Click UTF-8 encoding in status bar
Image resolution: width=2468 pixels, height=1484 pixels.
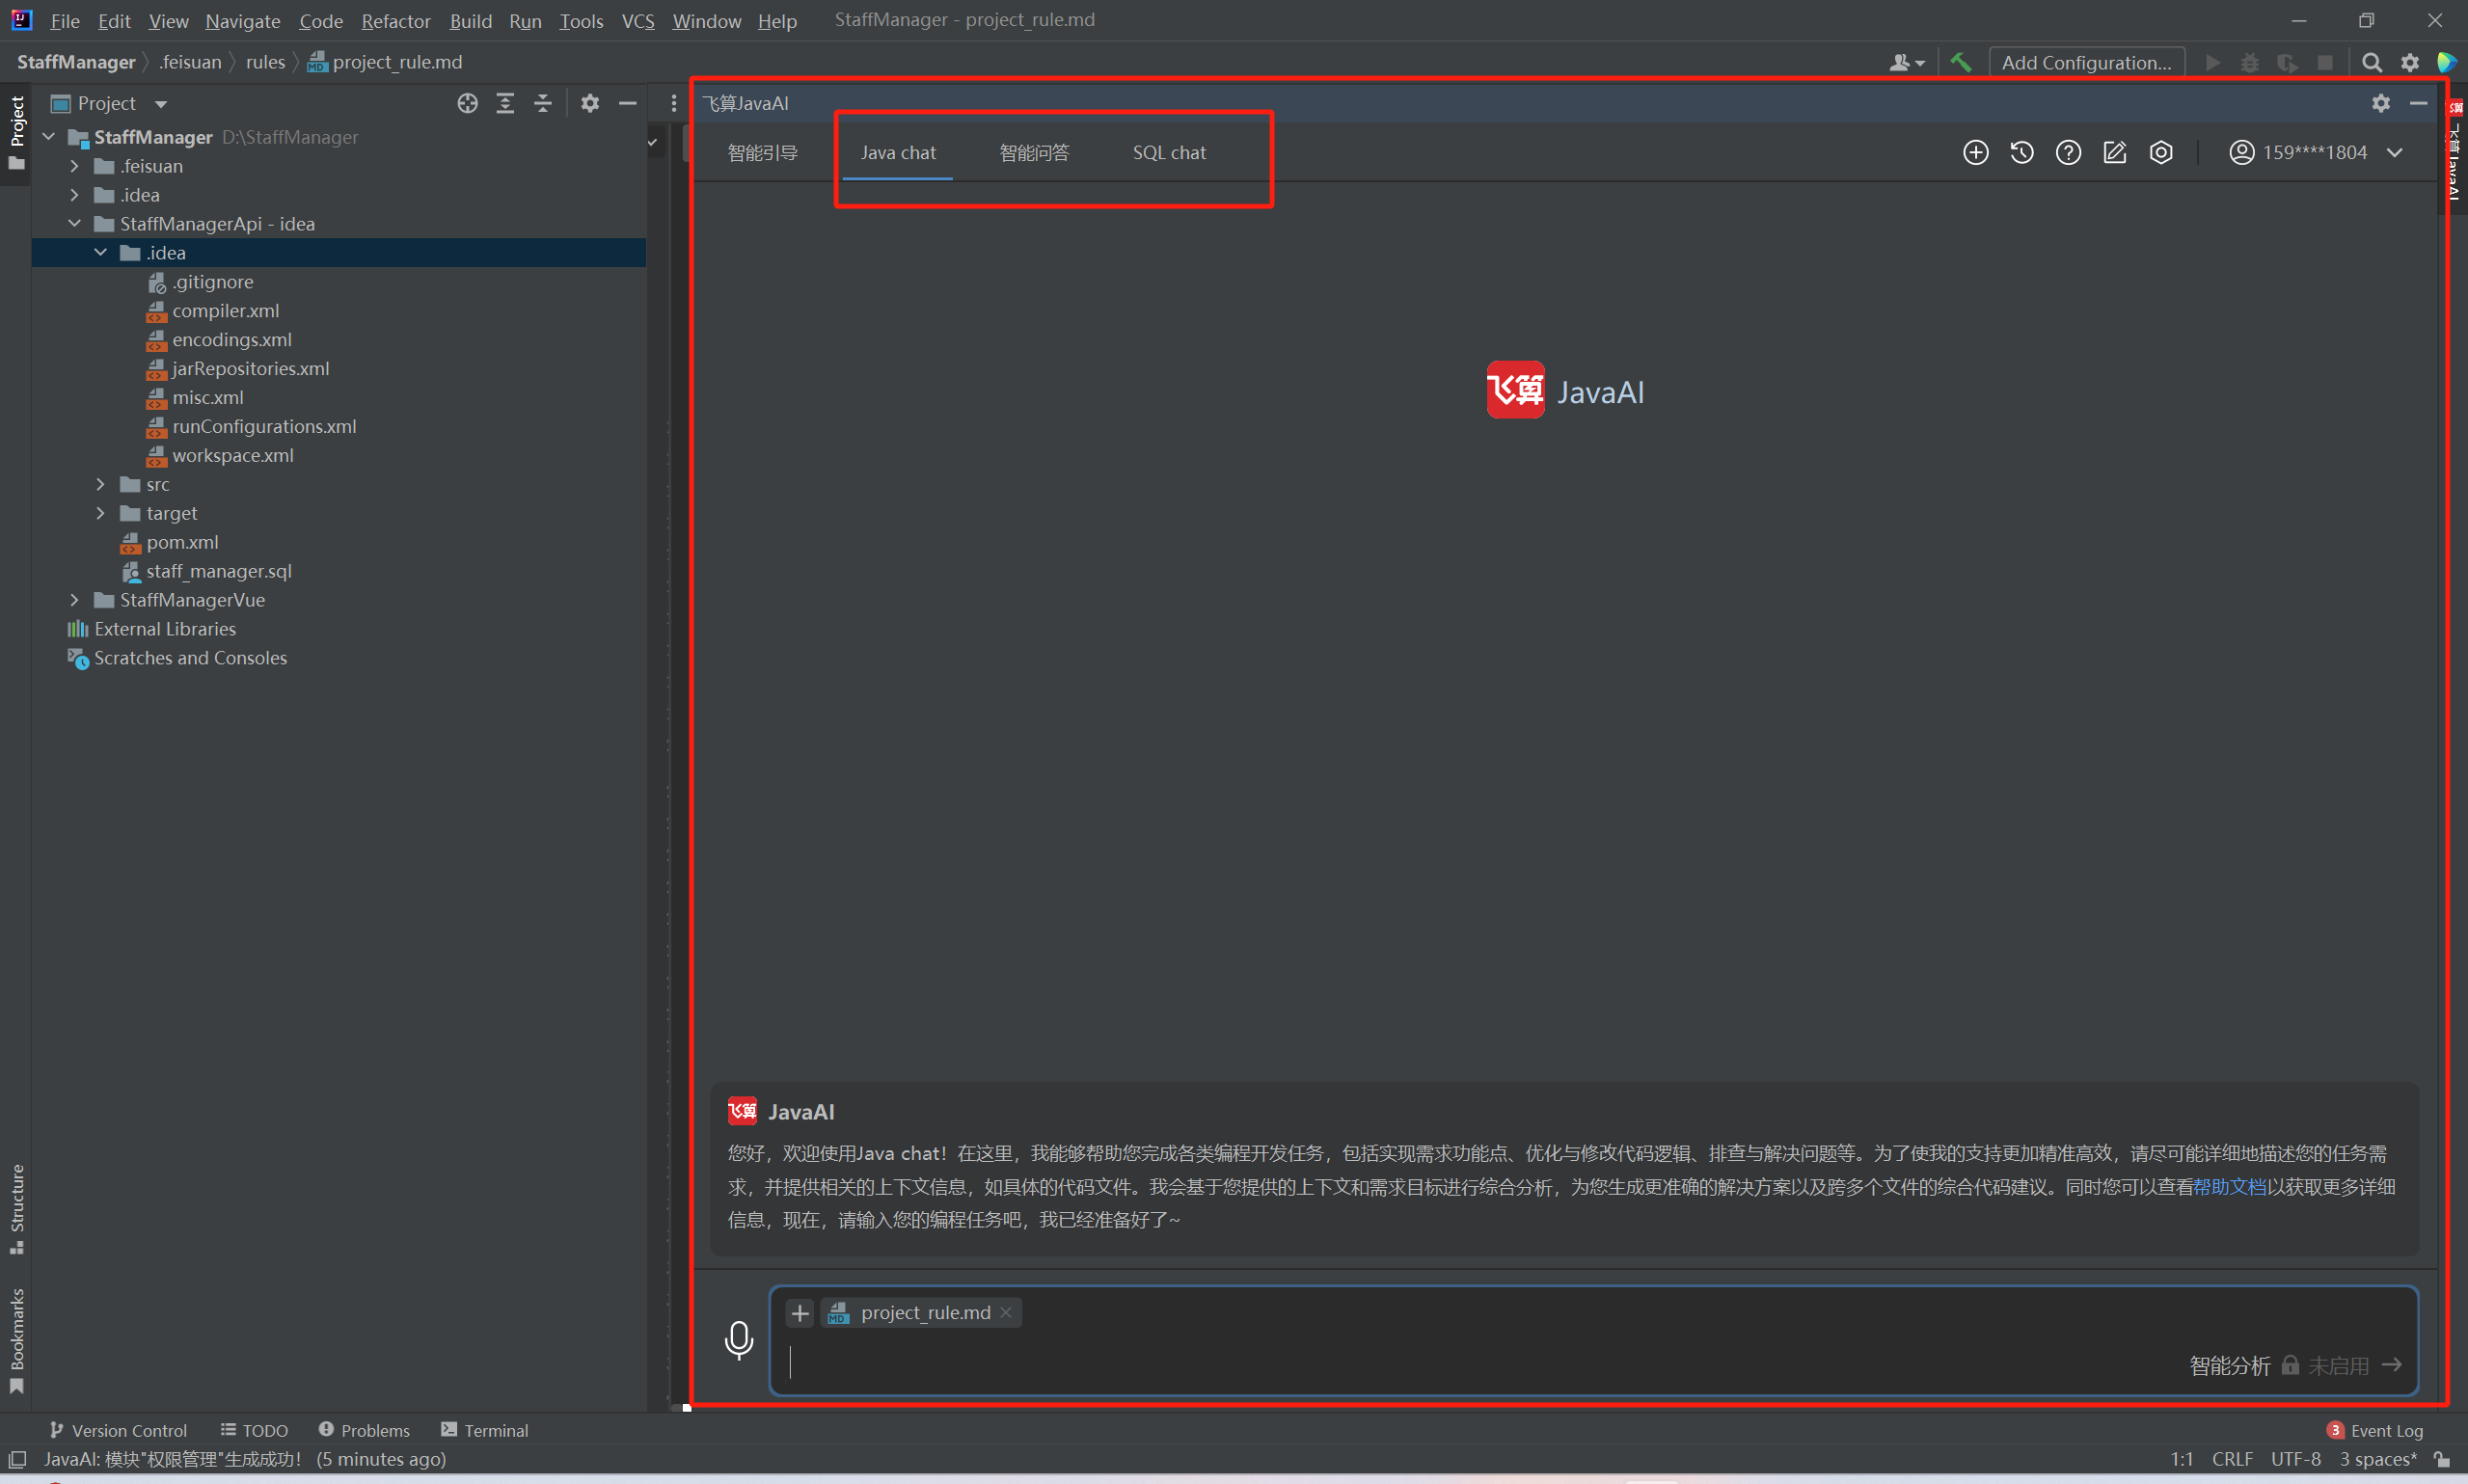pos(2295,1459)
